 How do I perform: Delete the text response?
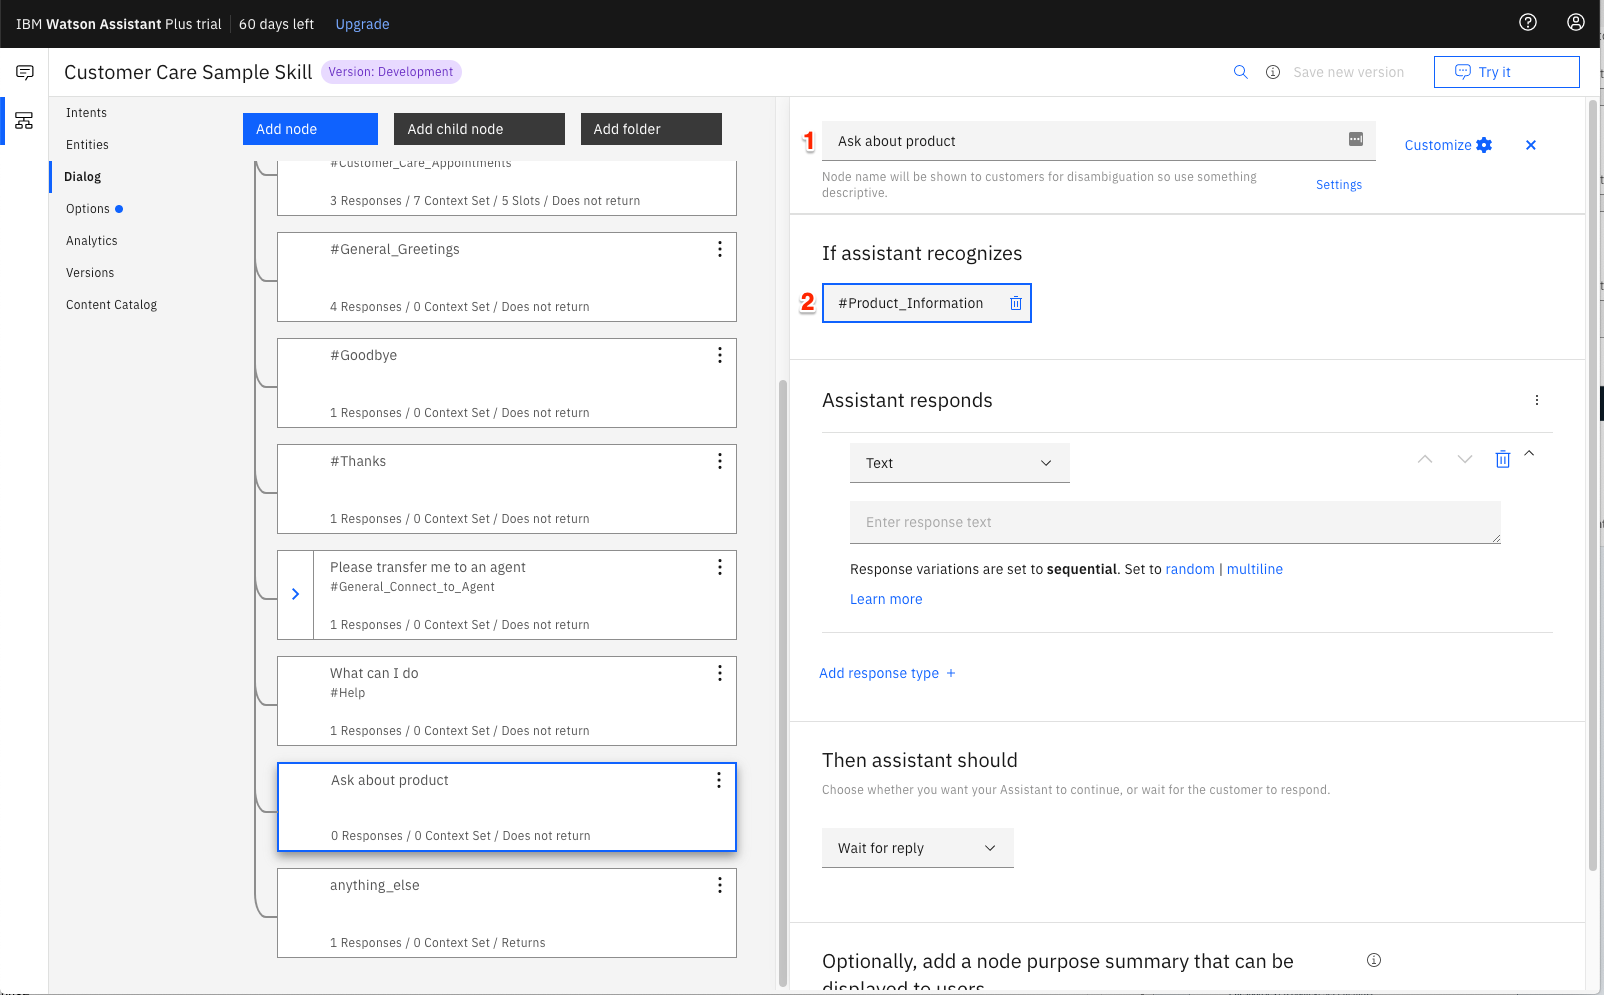coord(1502,459)
